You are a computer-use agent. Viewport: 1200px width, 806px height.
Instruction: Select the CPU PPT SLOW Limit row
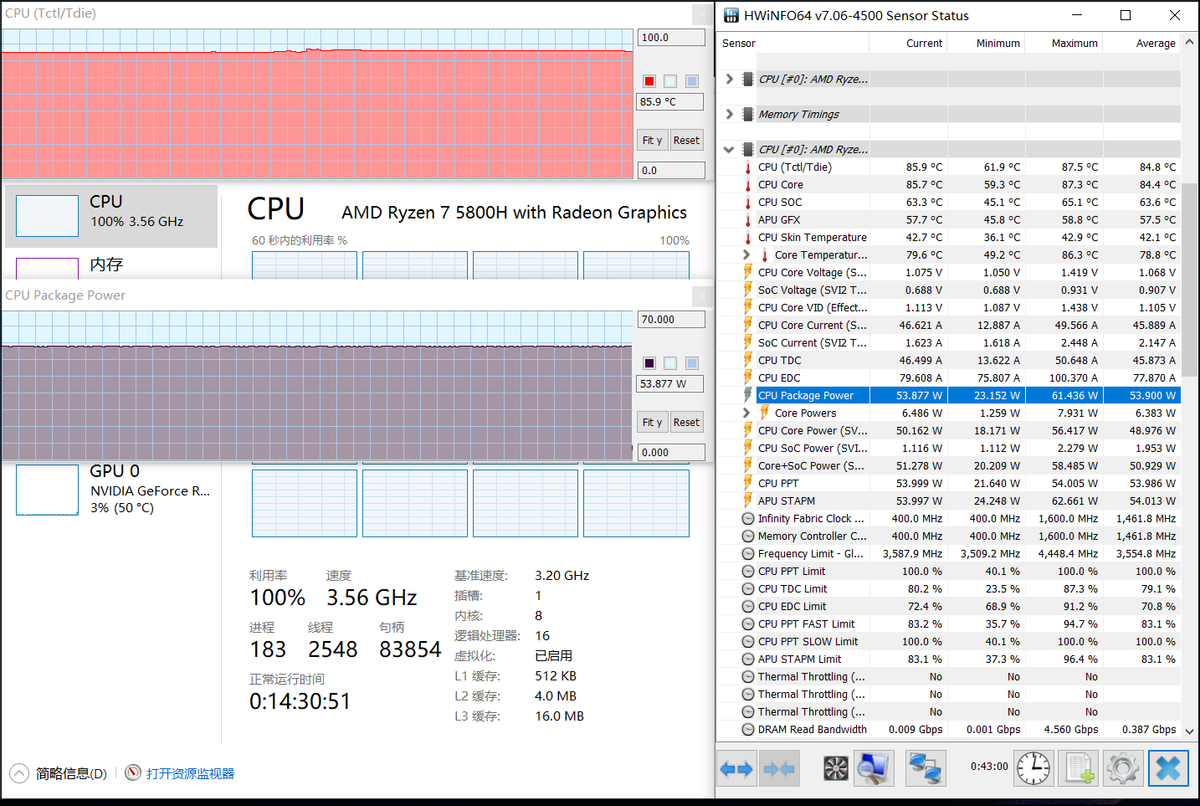(x=949, y=641)
